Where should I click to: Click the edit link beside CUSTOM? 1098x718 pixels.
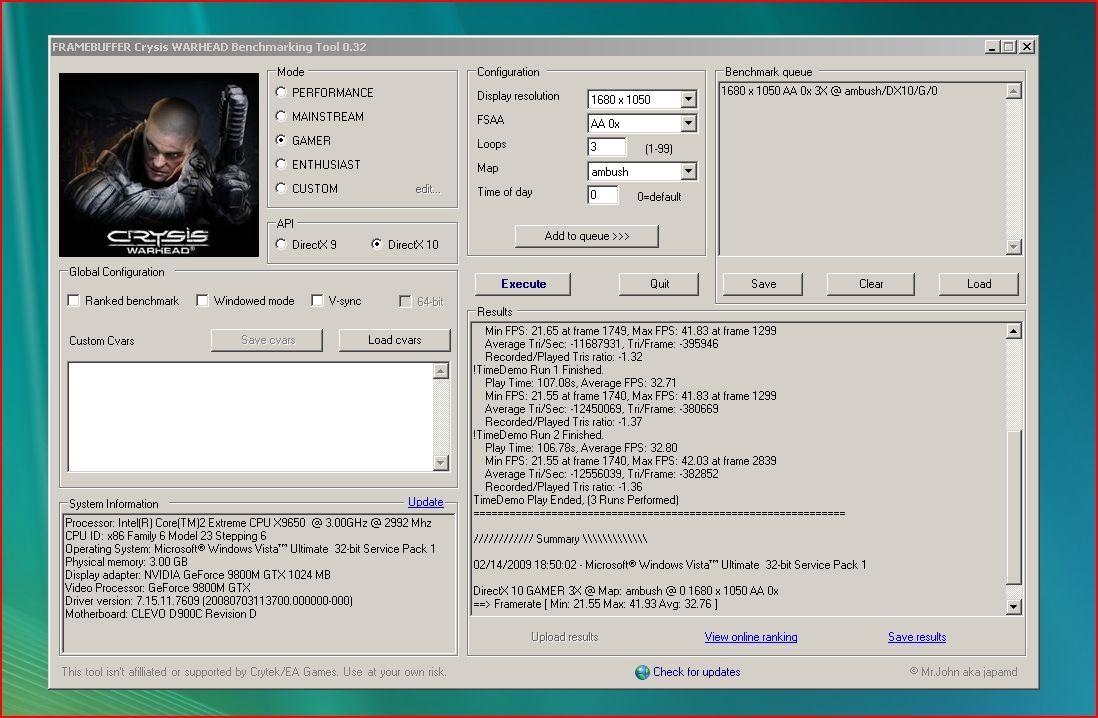click(x=428, y=189)
